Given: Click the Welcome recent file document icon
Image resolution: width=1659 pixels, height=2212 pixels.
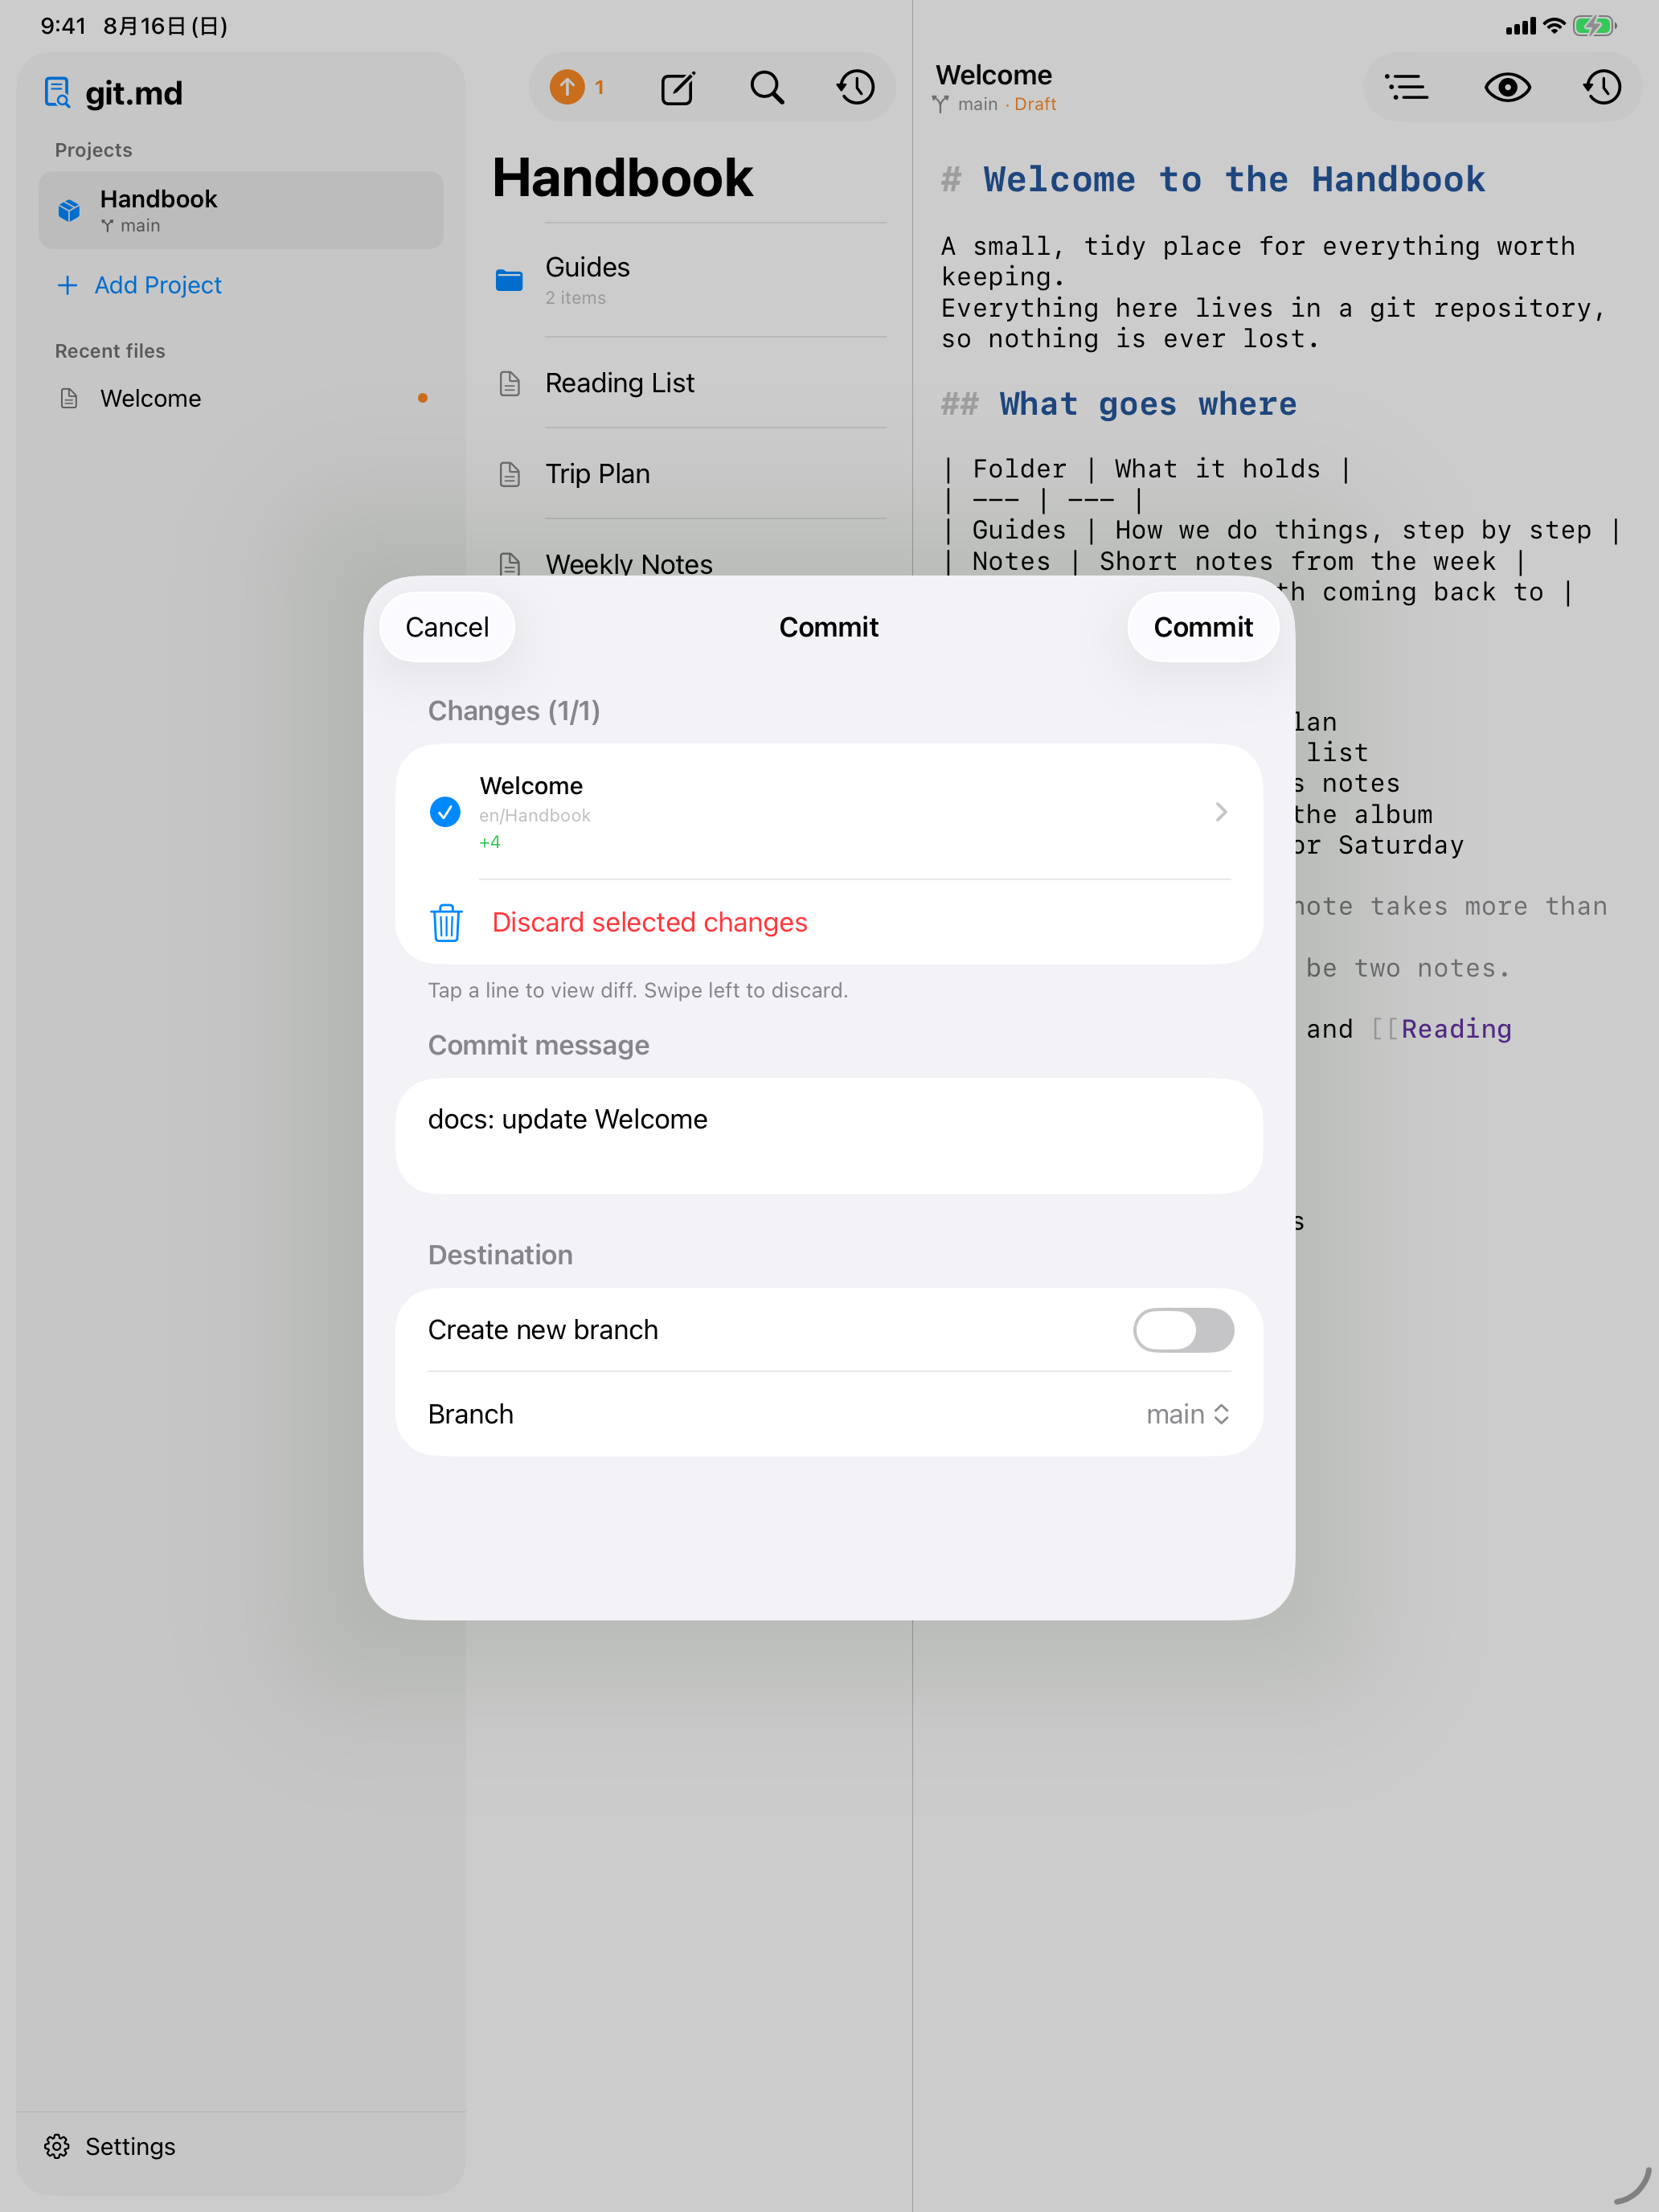Looking at the screenshot, I should 69,398.
